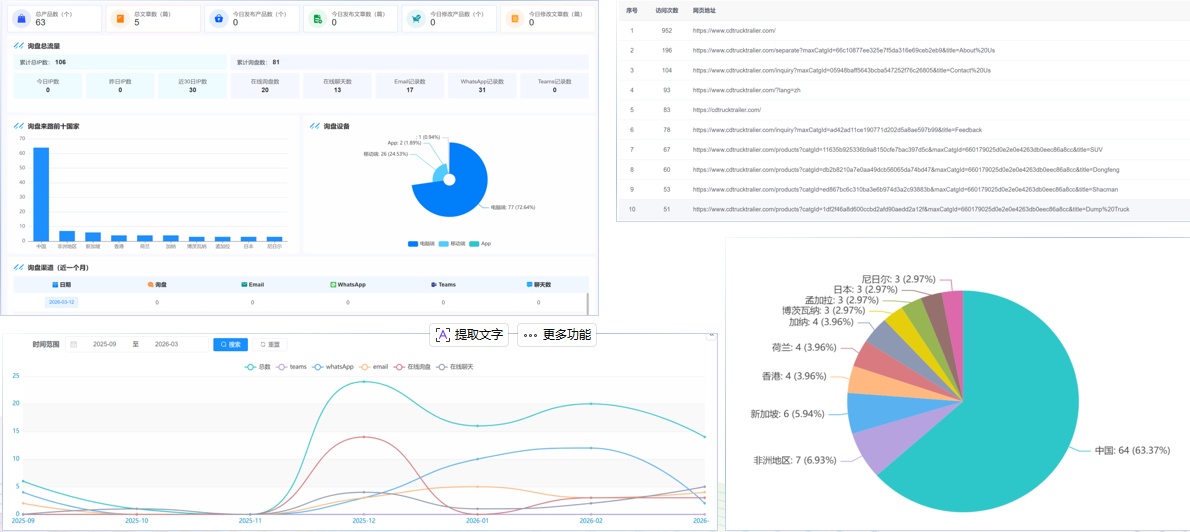Click the Teams column purple icon
The width and height of the screenshot is (1190, 532).
pyautogui.click(x=433, y=285)
